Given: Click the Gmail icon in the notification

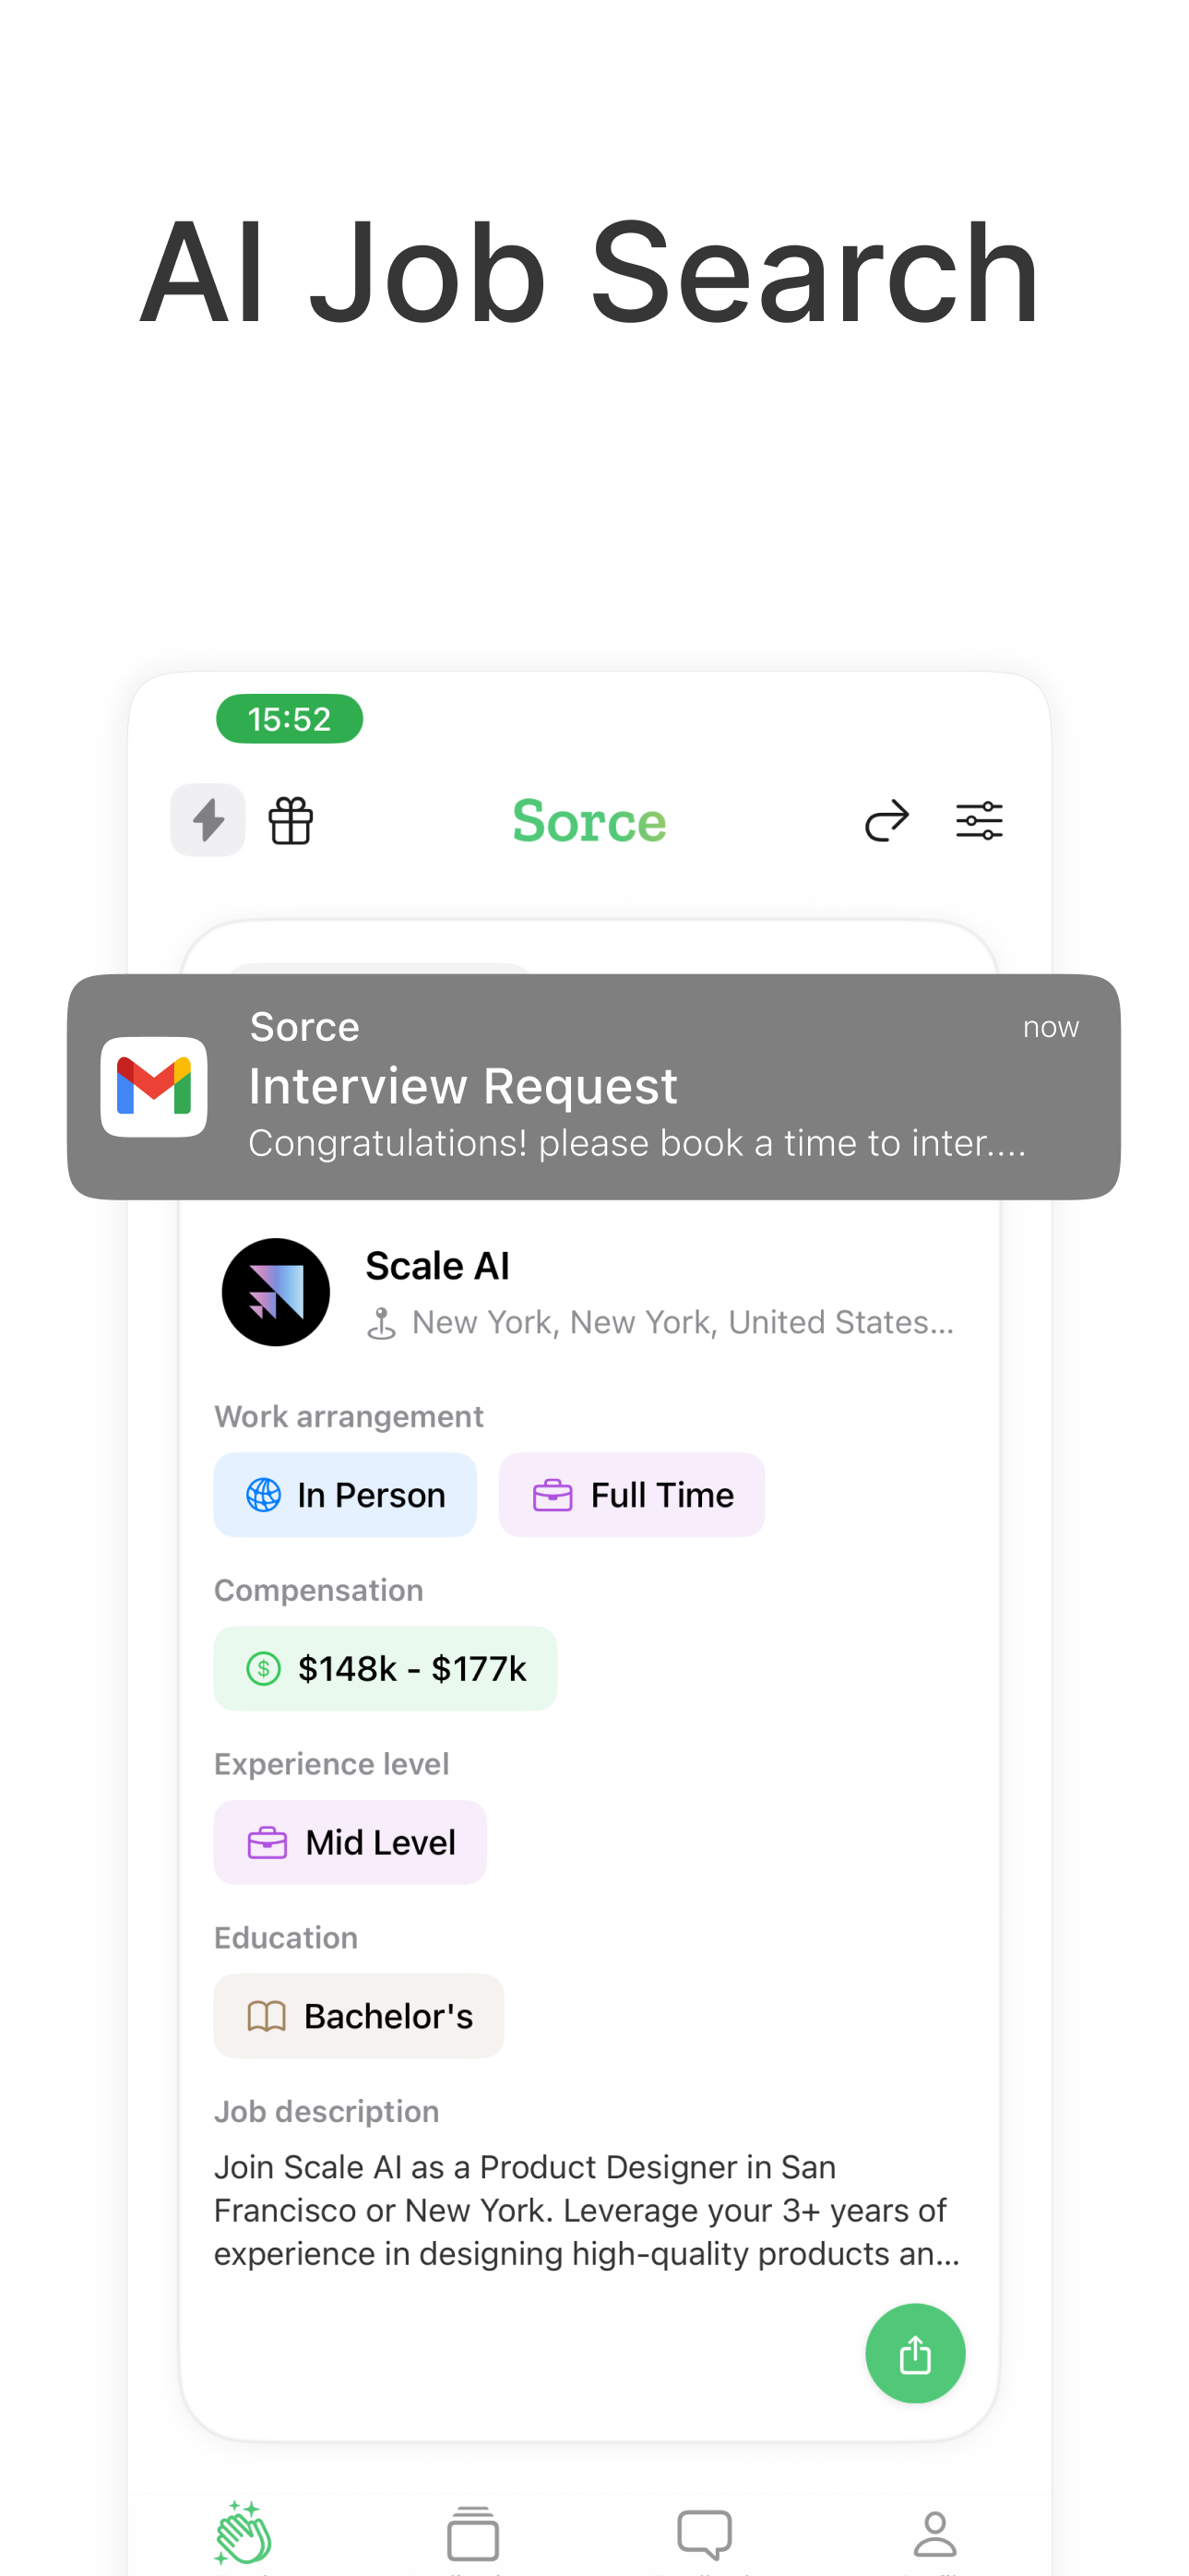Looking at the screenshot, I should click(x=154, y=1087).
